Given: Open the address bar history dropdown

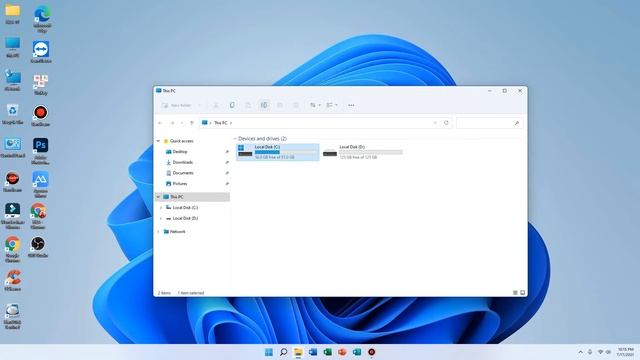Looking at the screenshot, I should [435, 123].
